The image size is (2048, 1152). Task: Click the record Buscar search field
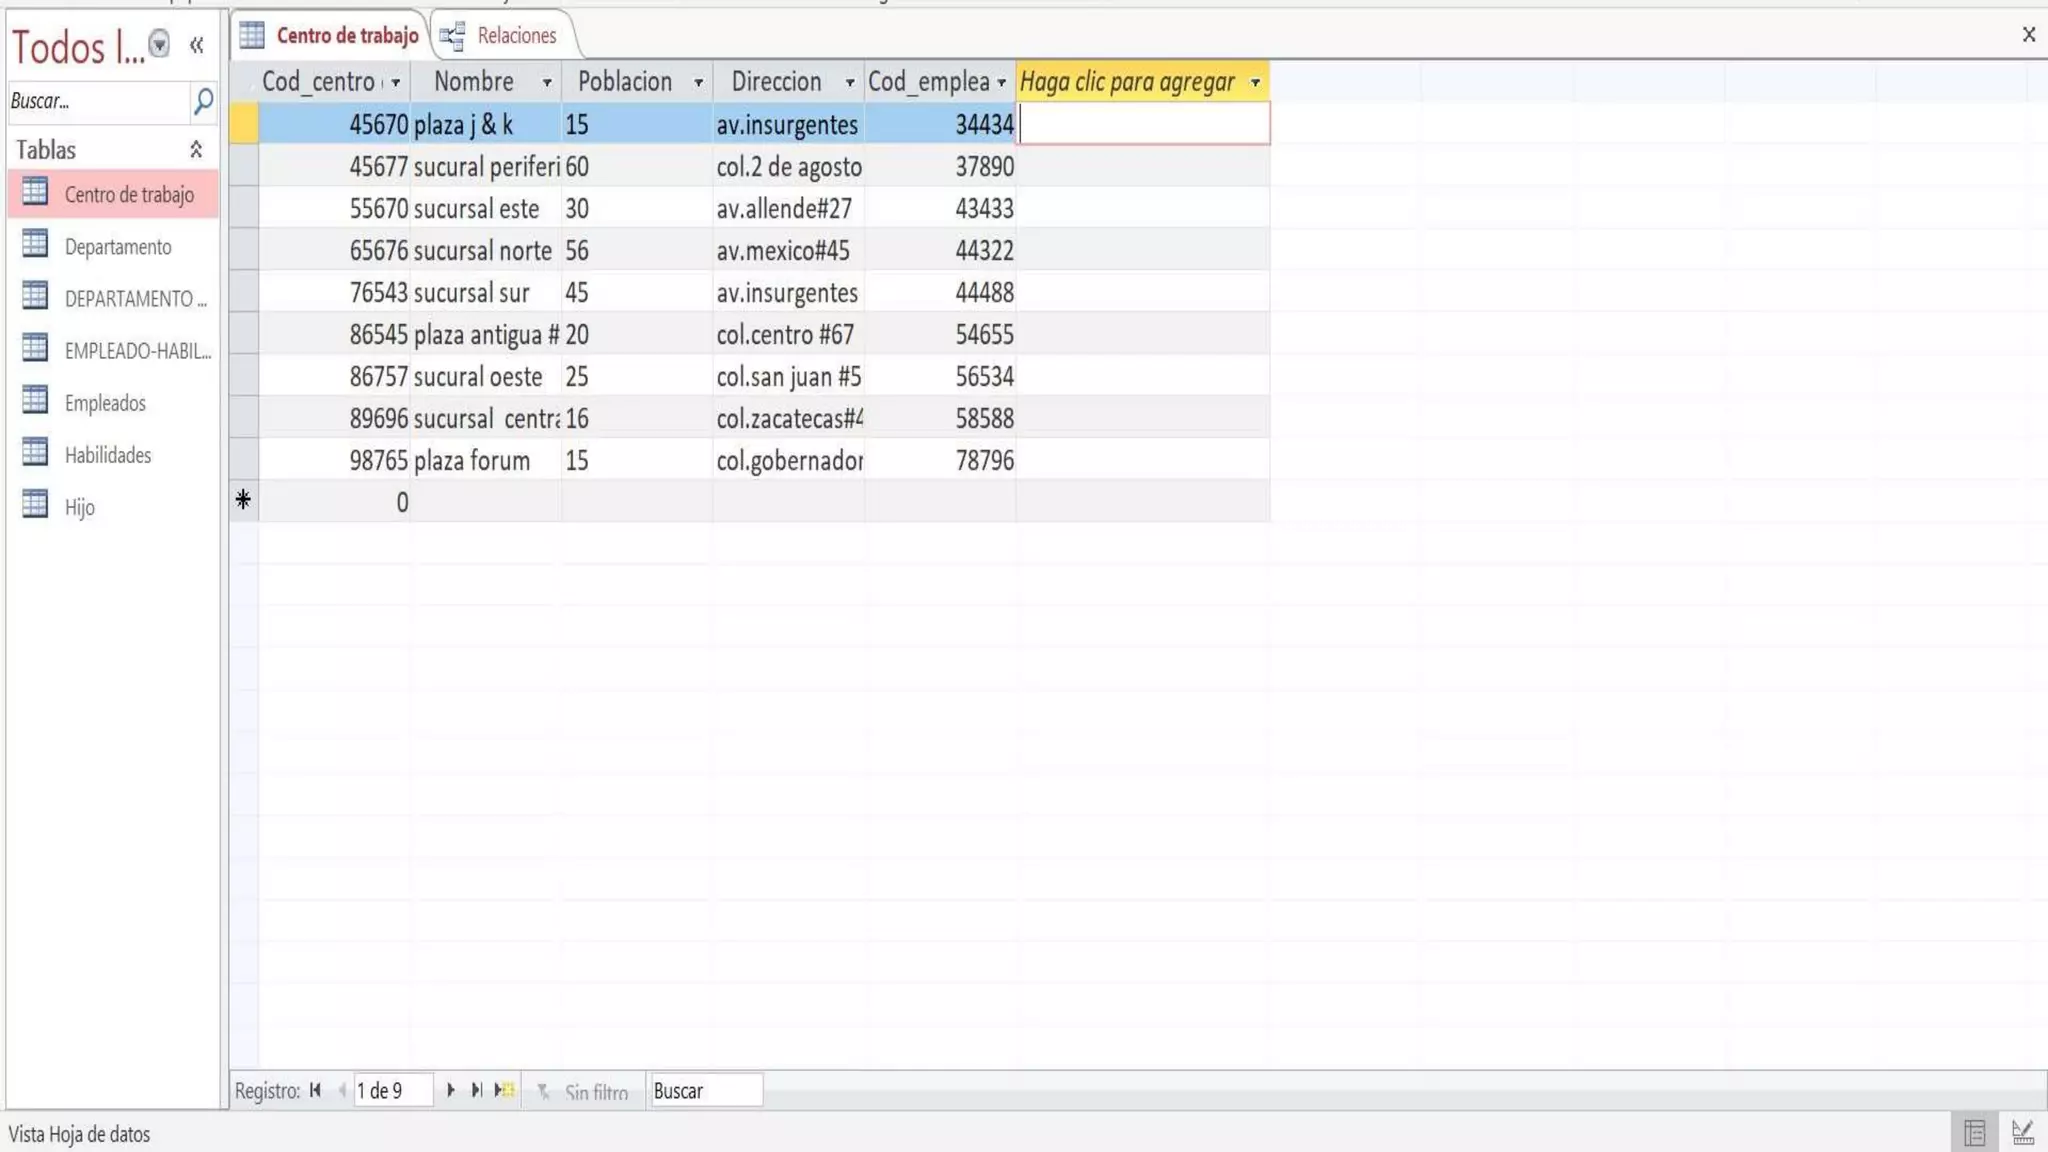pyautogui.click(x=704, y=1091)
